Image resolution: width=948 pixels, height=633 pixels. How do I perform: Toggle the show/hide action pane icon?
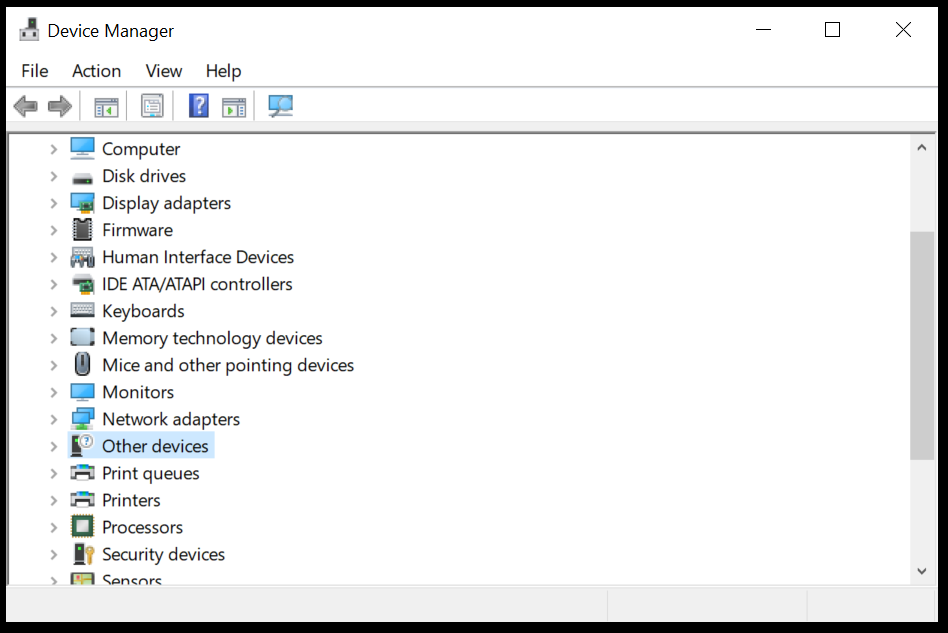[234, 107]
